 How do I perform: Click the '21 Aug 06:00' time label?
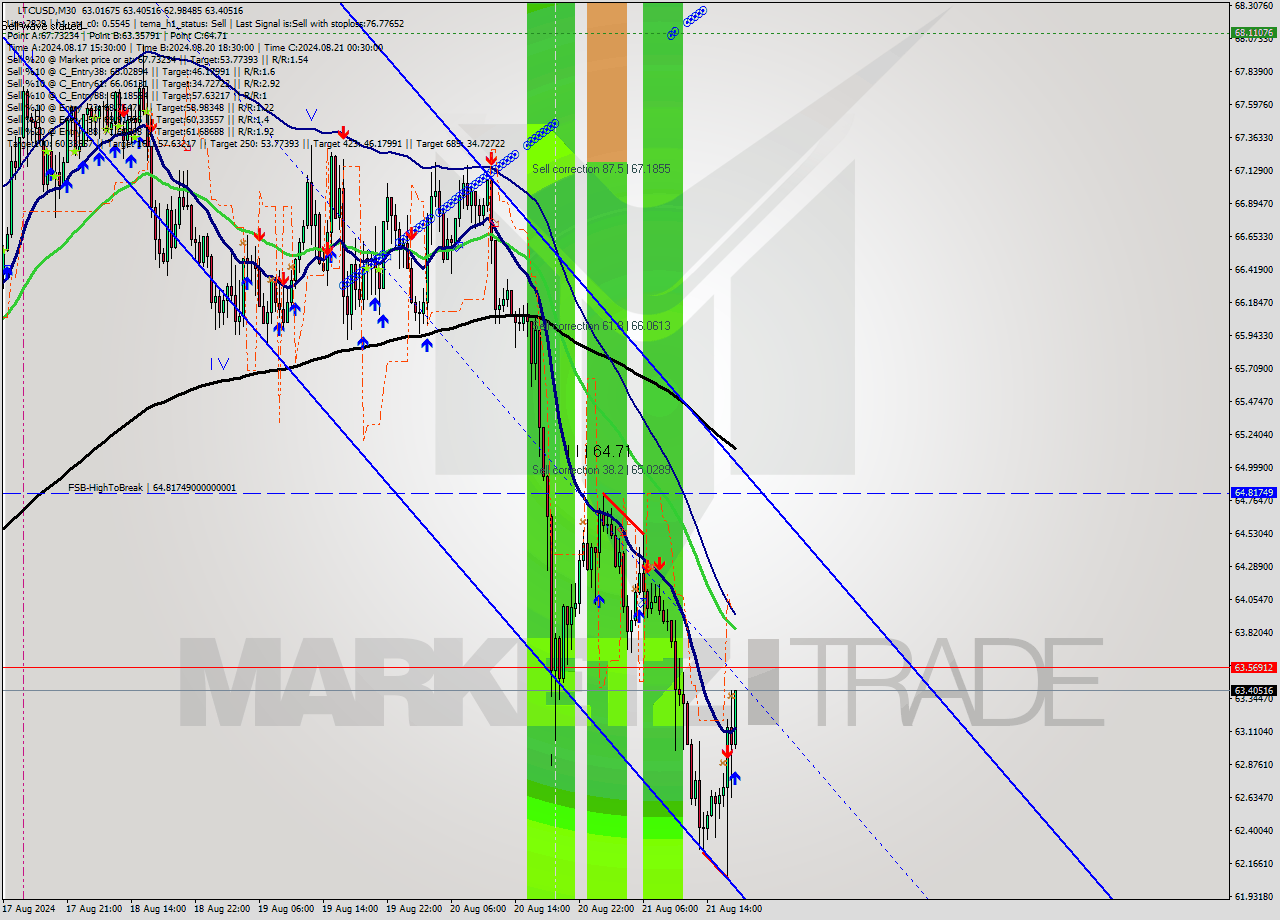pos(670,909)
